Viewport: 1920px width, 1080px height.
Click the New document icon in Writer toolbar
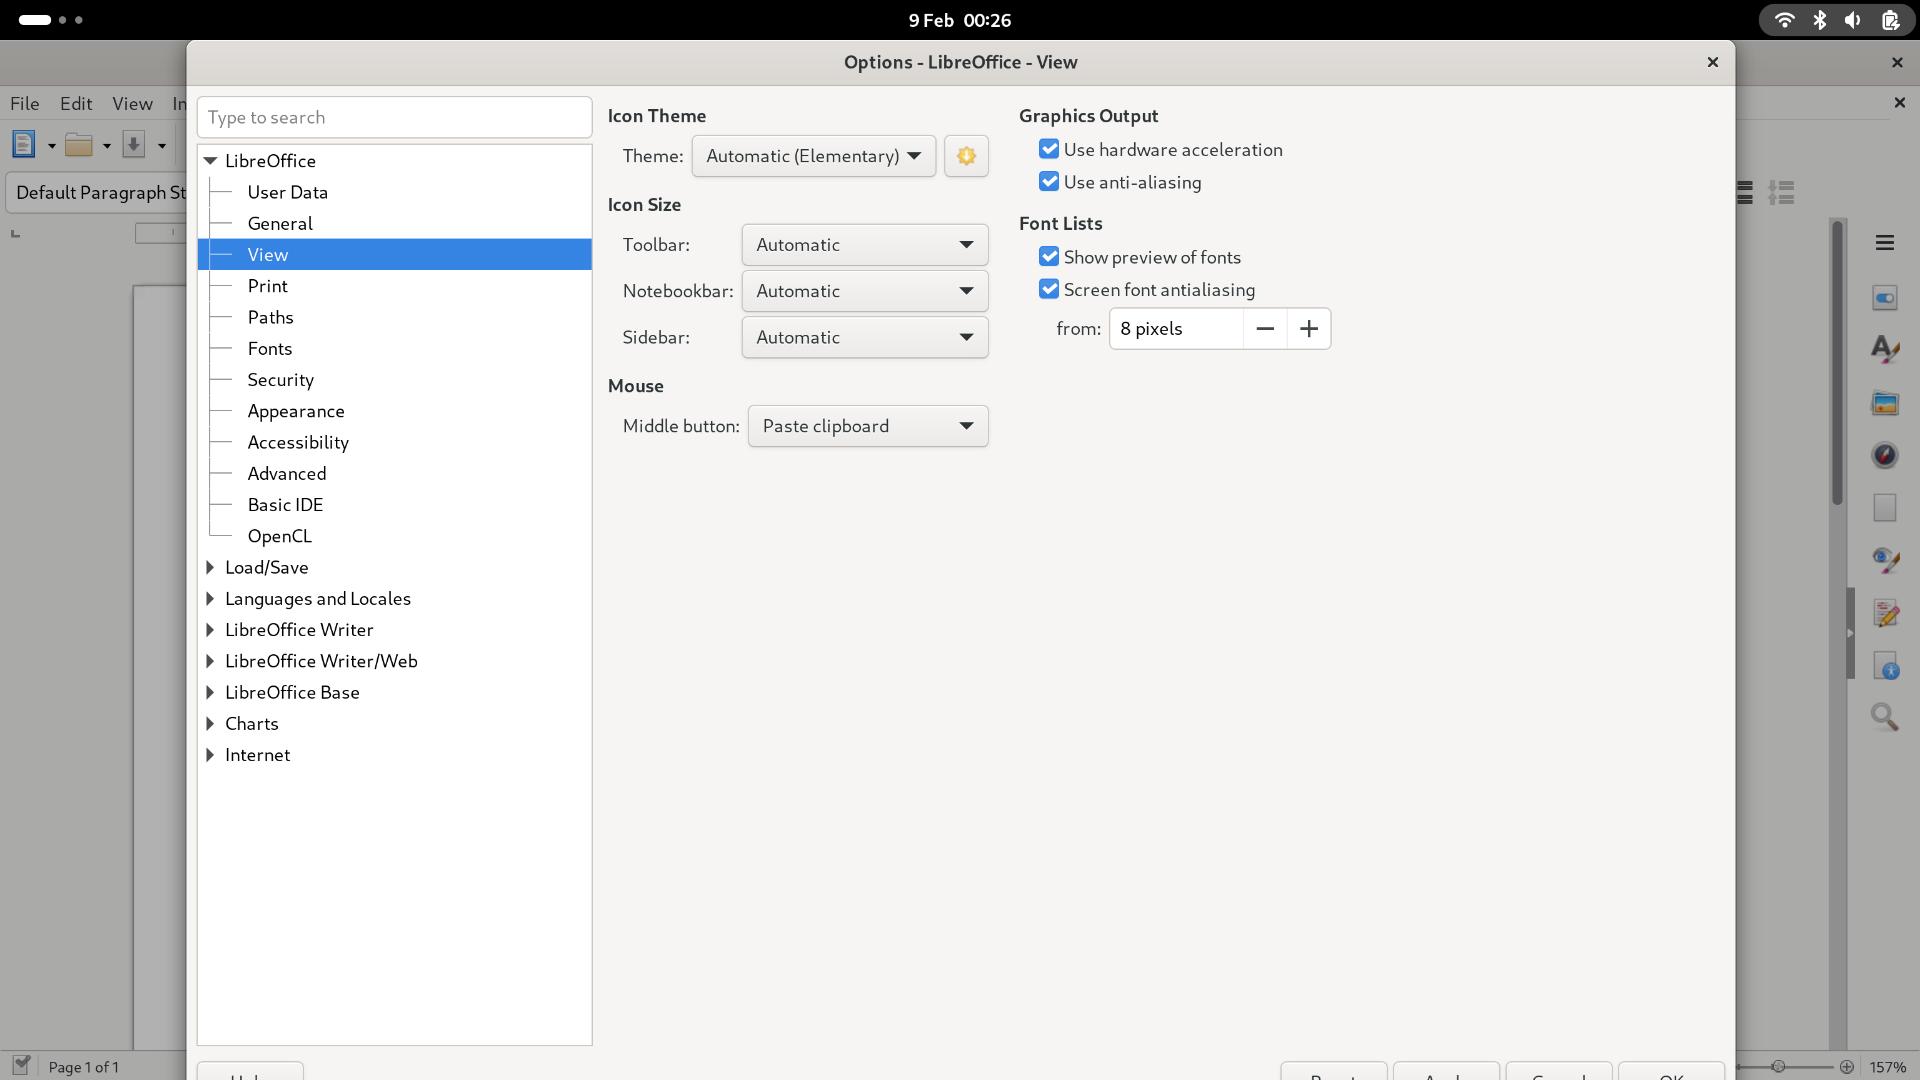(x=23, y=144)
